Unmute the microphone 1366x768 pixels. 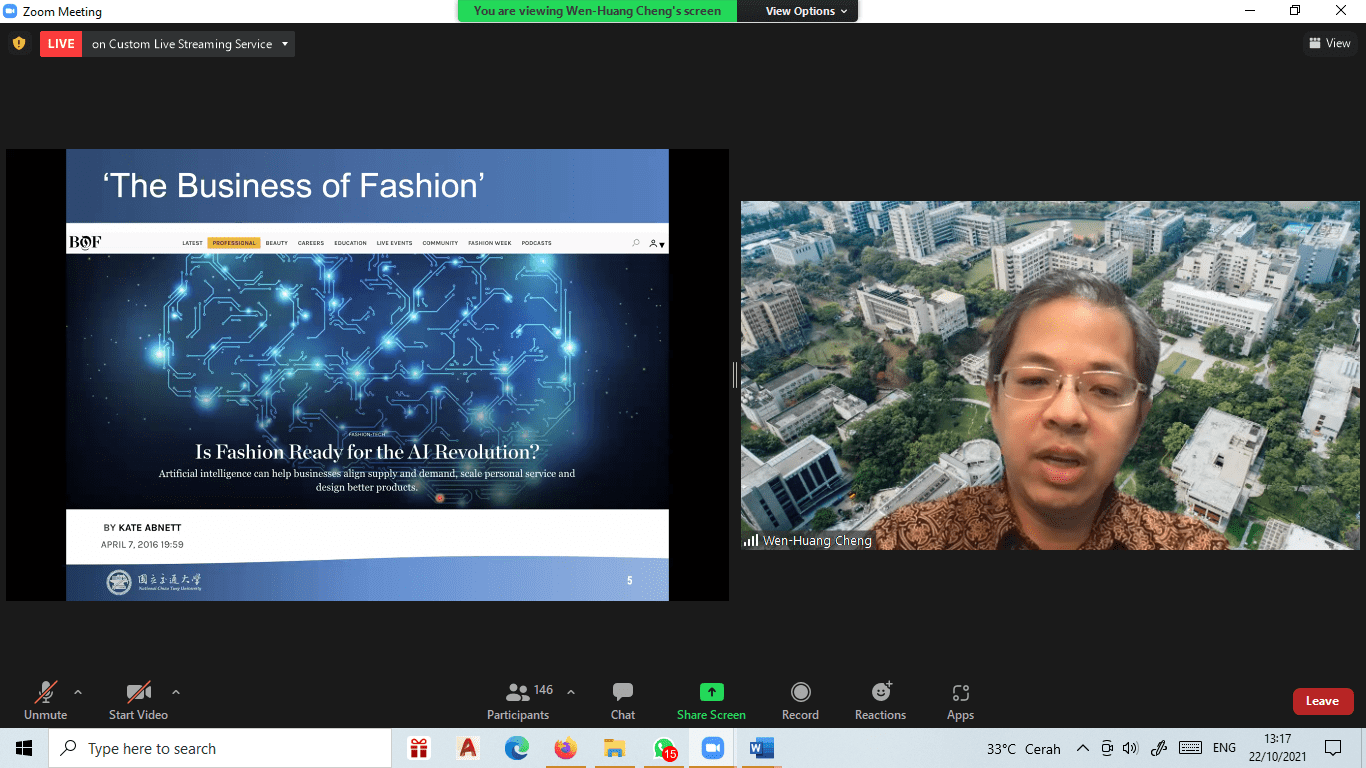coord(46,701)
